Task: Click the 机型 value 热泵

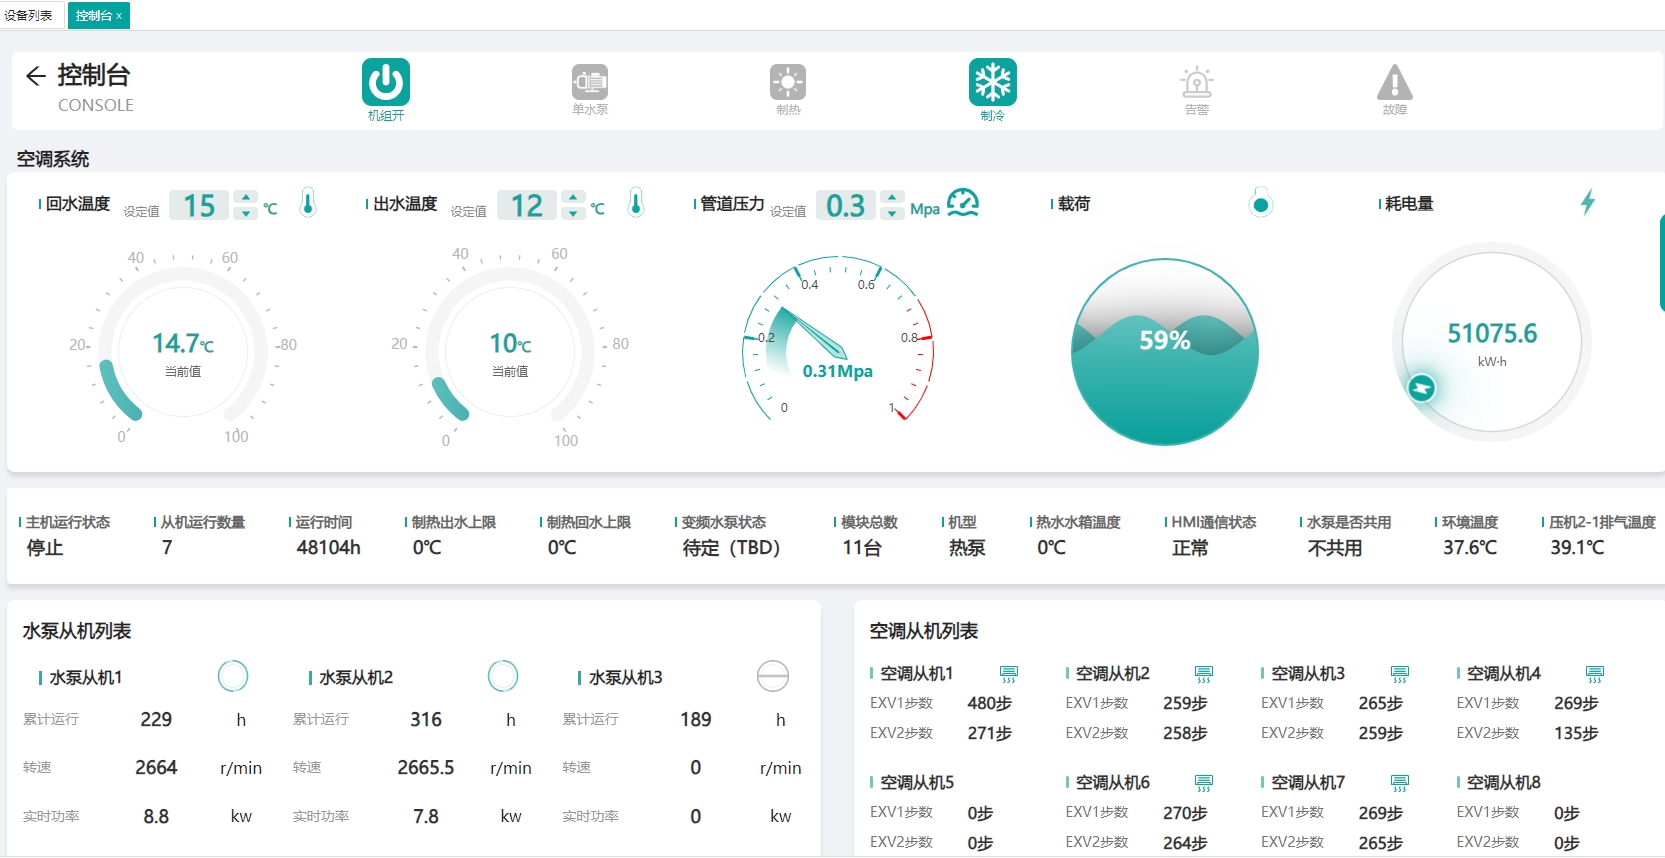Action: point(967,548)
